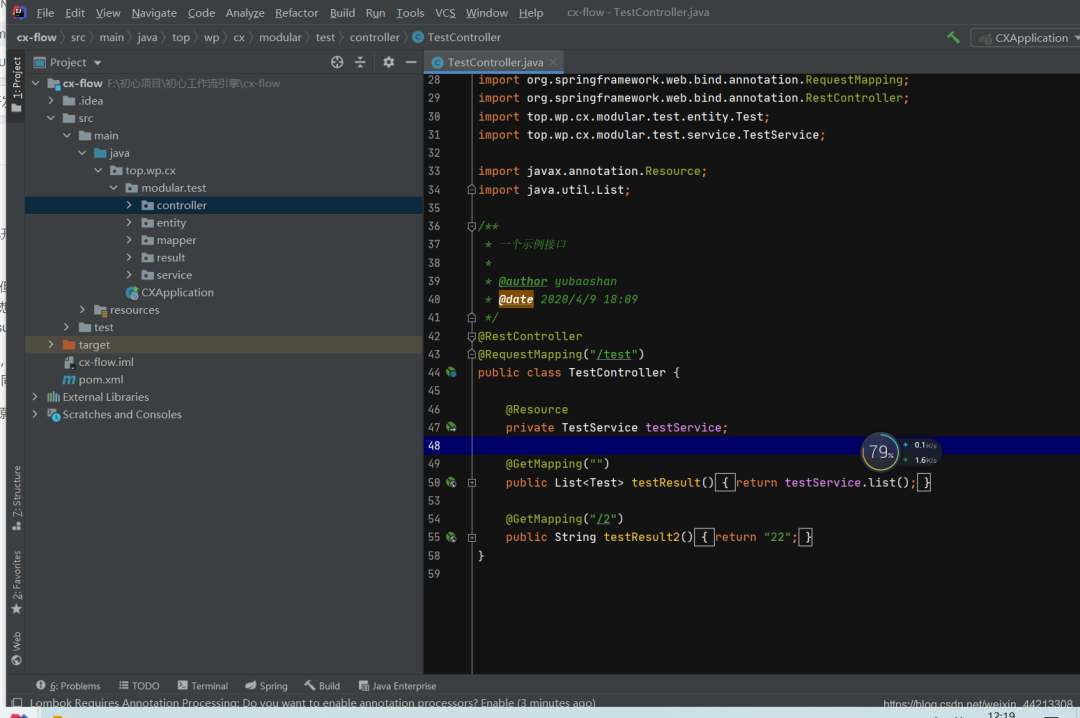Viewport: 1080px width, 718px height.
Task: Toggle fold marker at line 36 Javadoc comment
Action: 472,227
